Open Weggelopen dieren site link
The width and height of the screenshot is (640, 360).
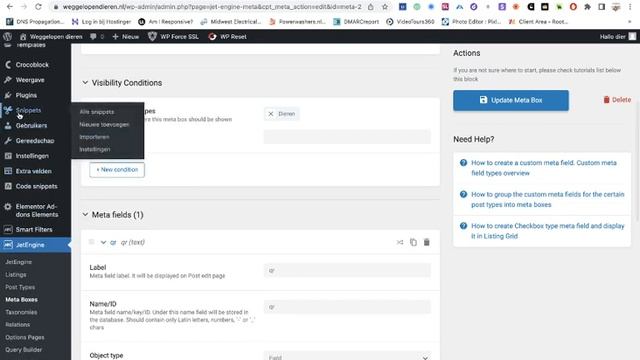(51, 36)
